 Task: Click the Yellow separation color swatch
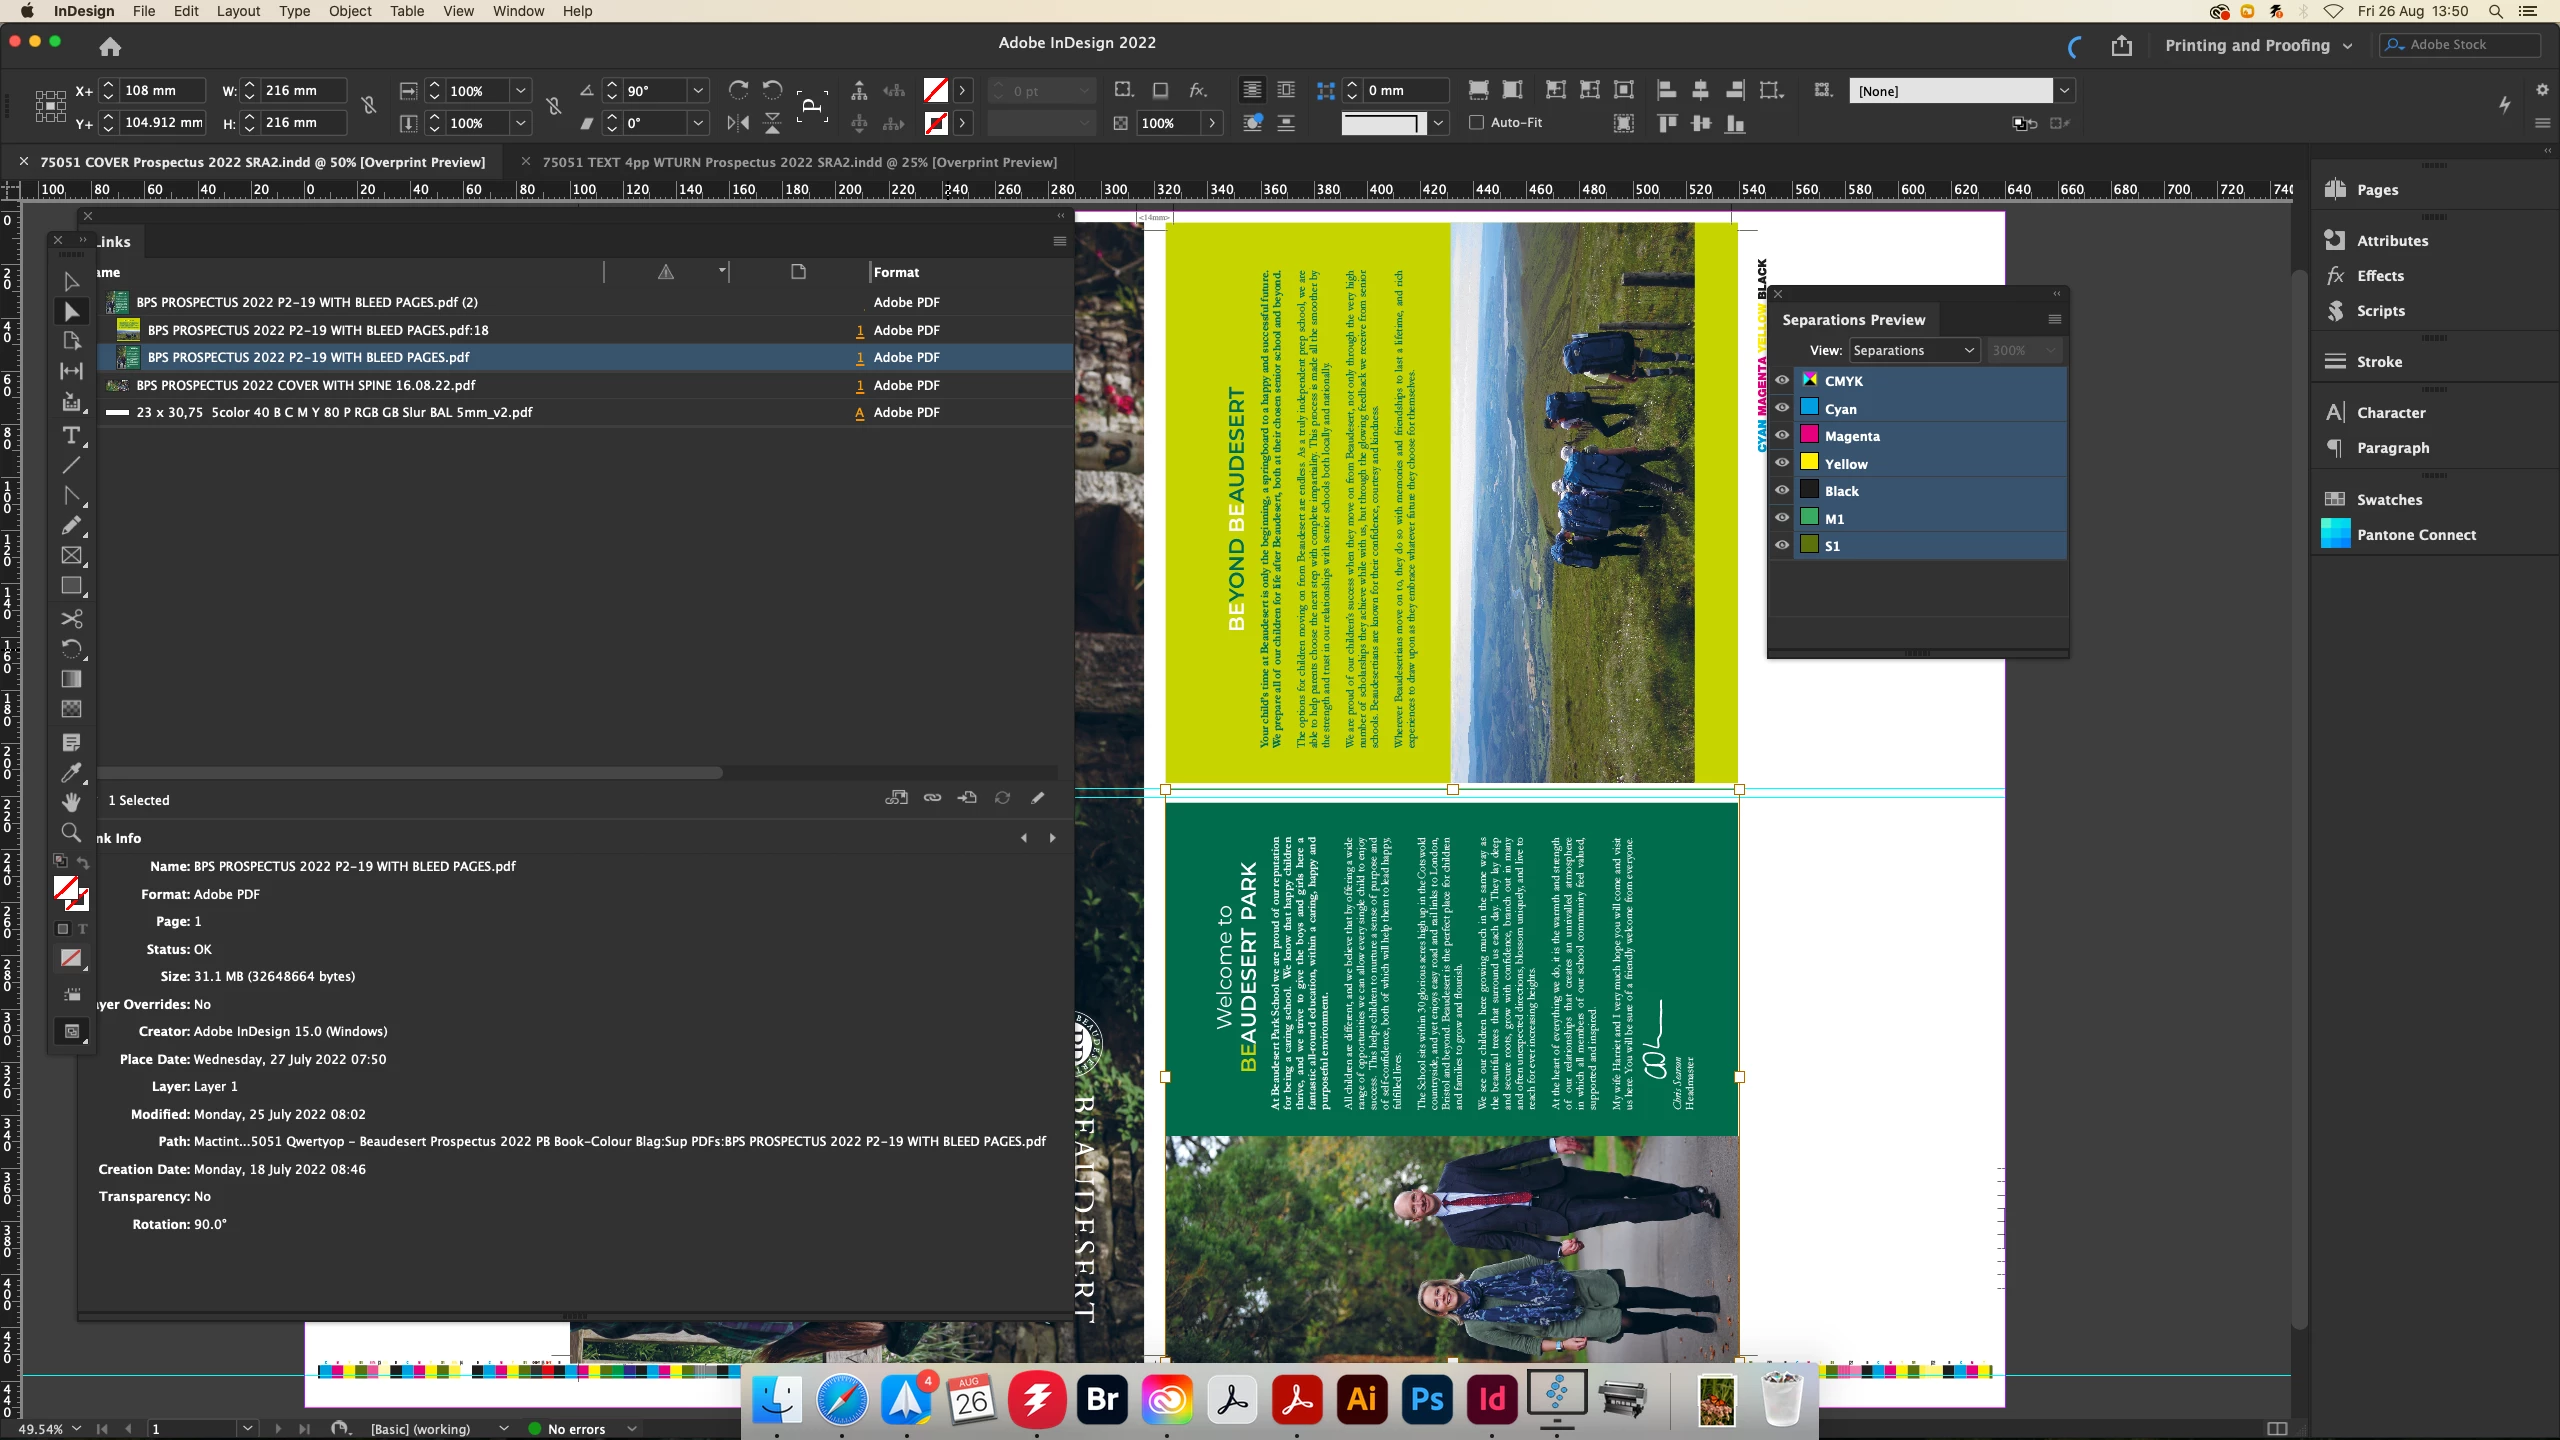[1810, 463]
